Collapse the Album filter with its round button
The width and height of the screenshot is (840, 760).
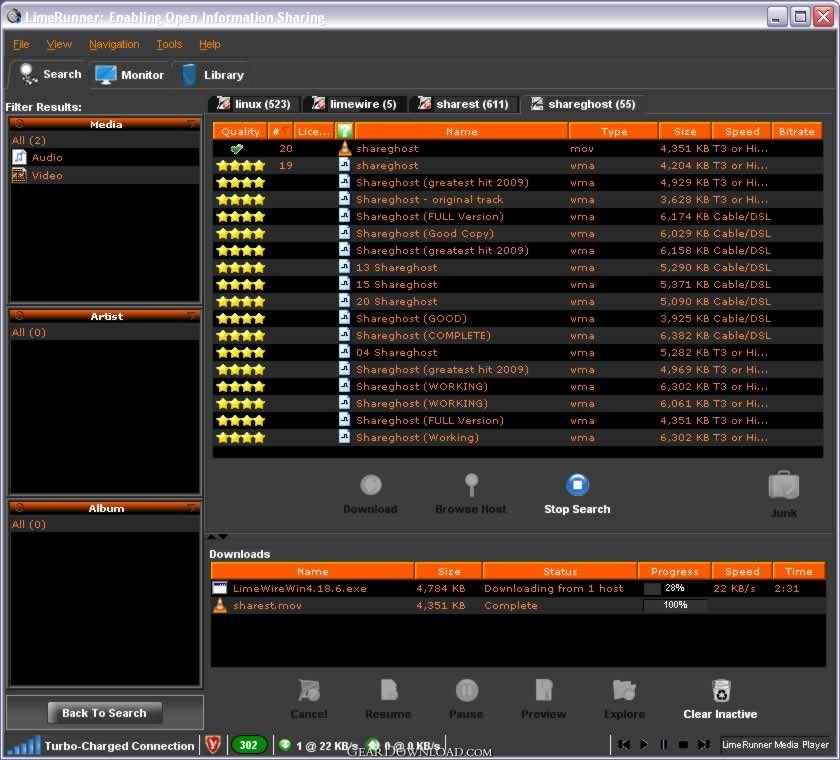[x=19, y=508]
